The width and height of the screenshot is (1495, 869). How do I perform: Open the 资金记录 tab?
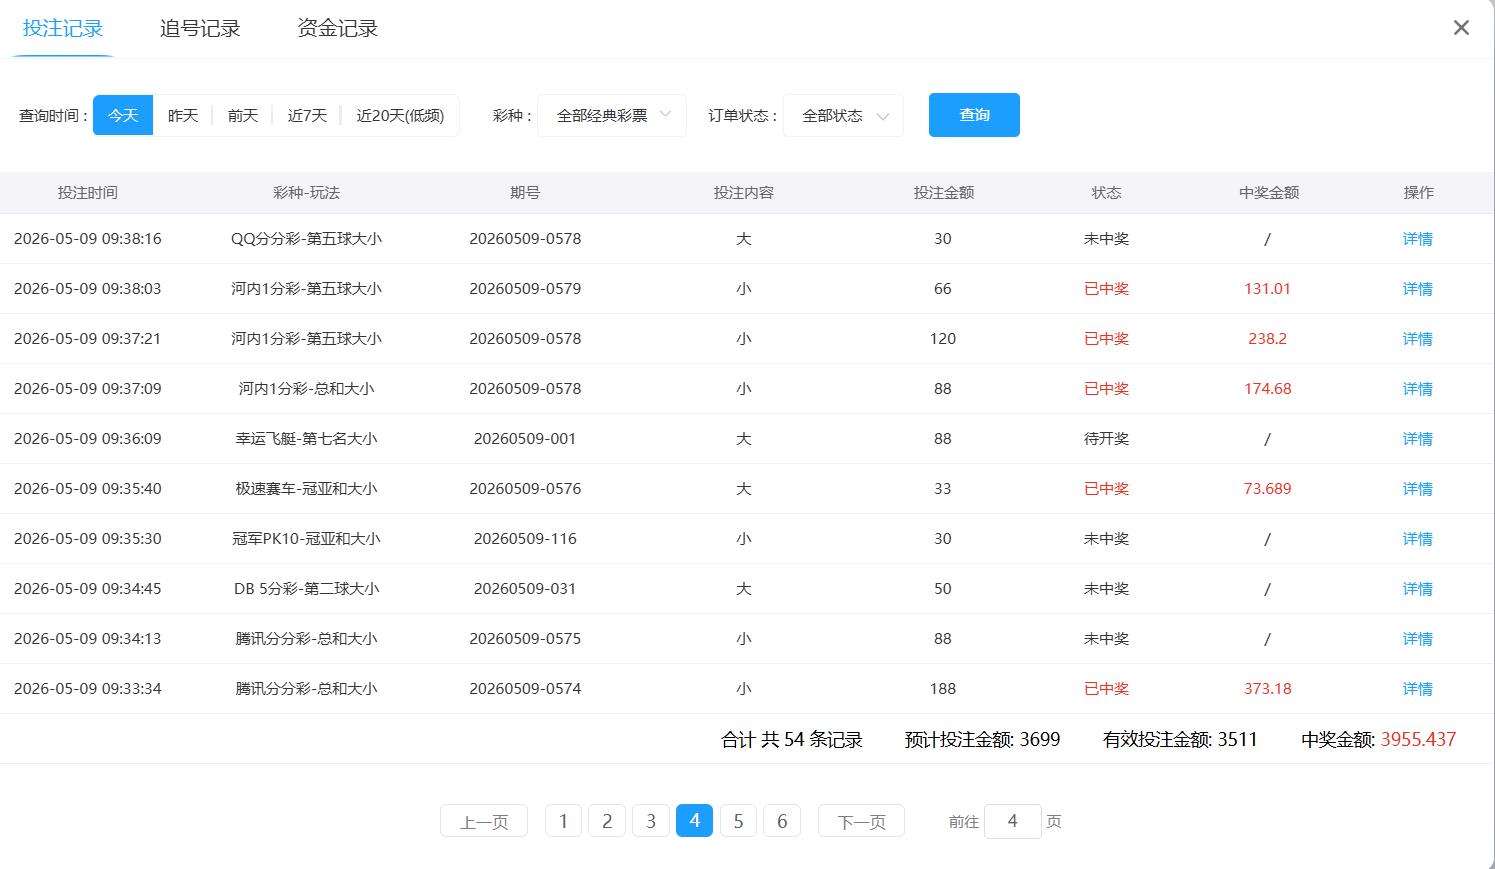337,28
